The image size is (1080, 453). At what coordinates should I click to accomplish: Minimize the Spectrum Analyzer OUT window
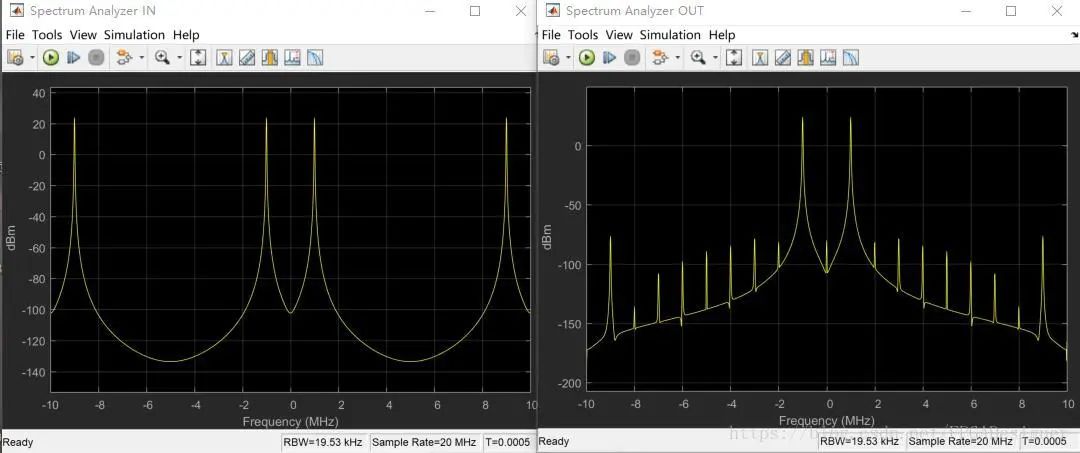click(x=966, y=11)
